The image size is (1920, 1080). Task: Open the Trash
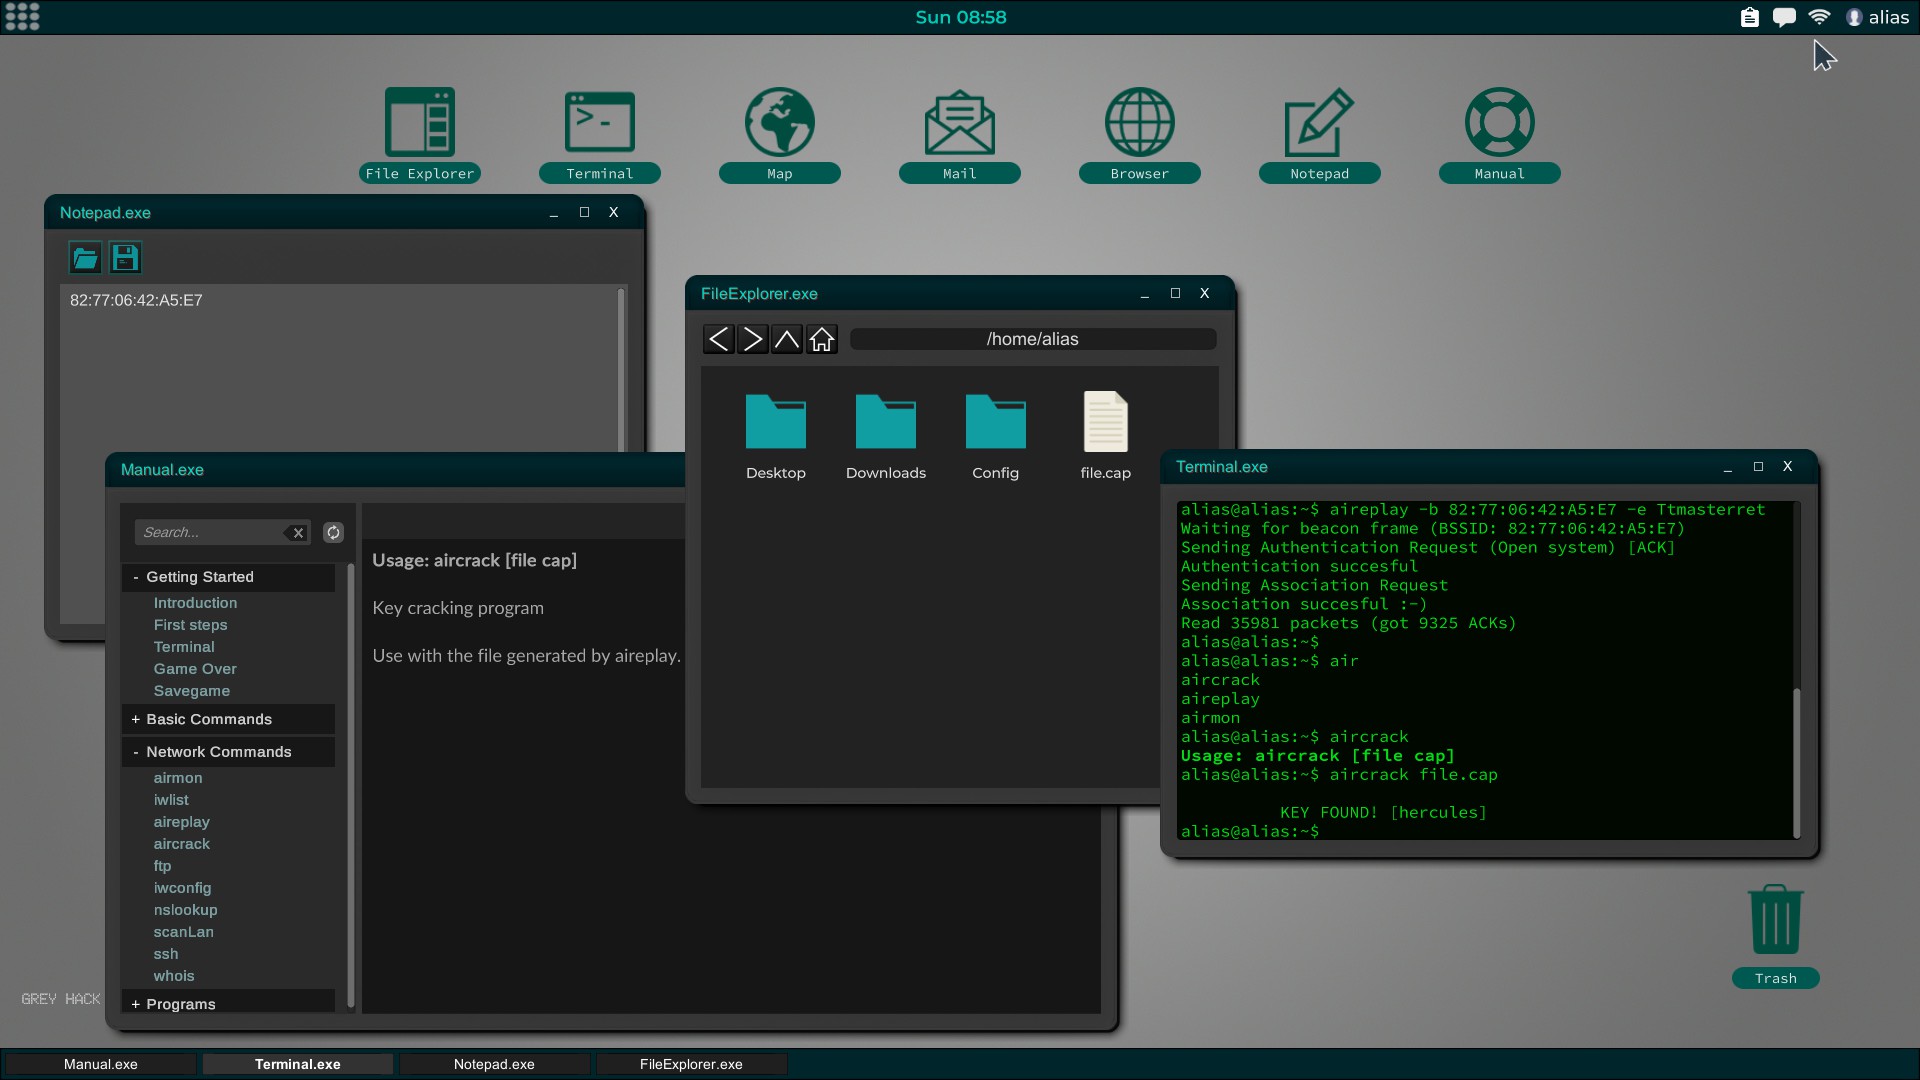1774,918
